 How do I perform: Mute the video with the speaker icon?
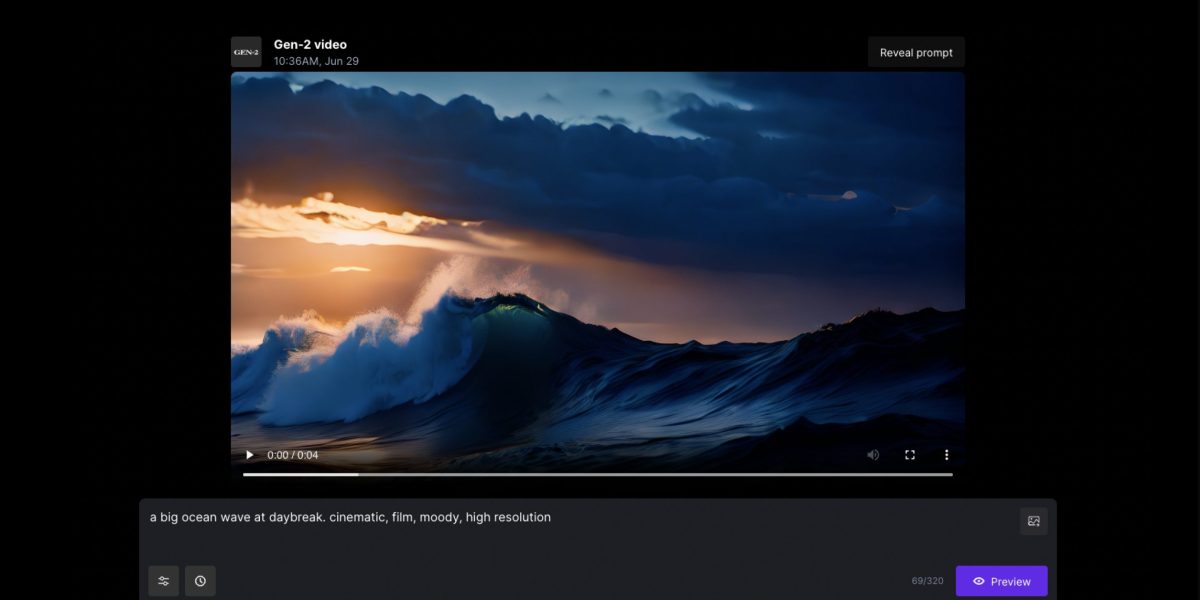(873, 455)
